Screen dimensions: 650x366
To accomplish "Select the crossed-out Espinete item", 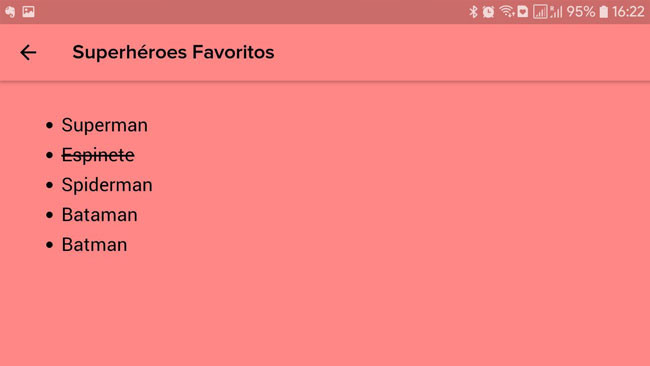I will [98, 155].
